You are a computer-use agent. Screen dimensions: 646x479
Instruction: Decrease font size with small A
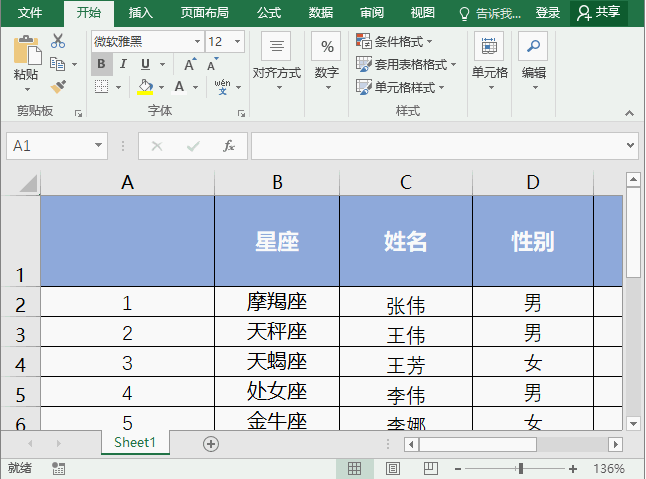[213, 64]
